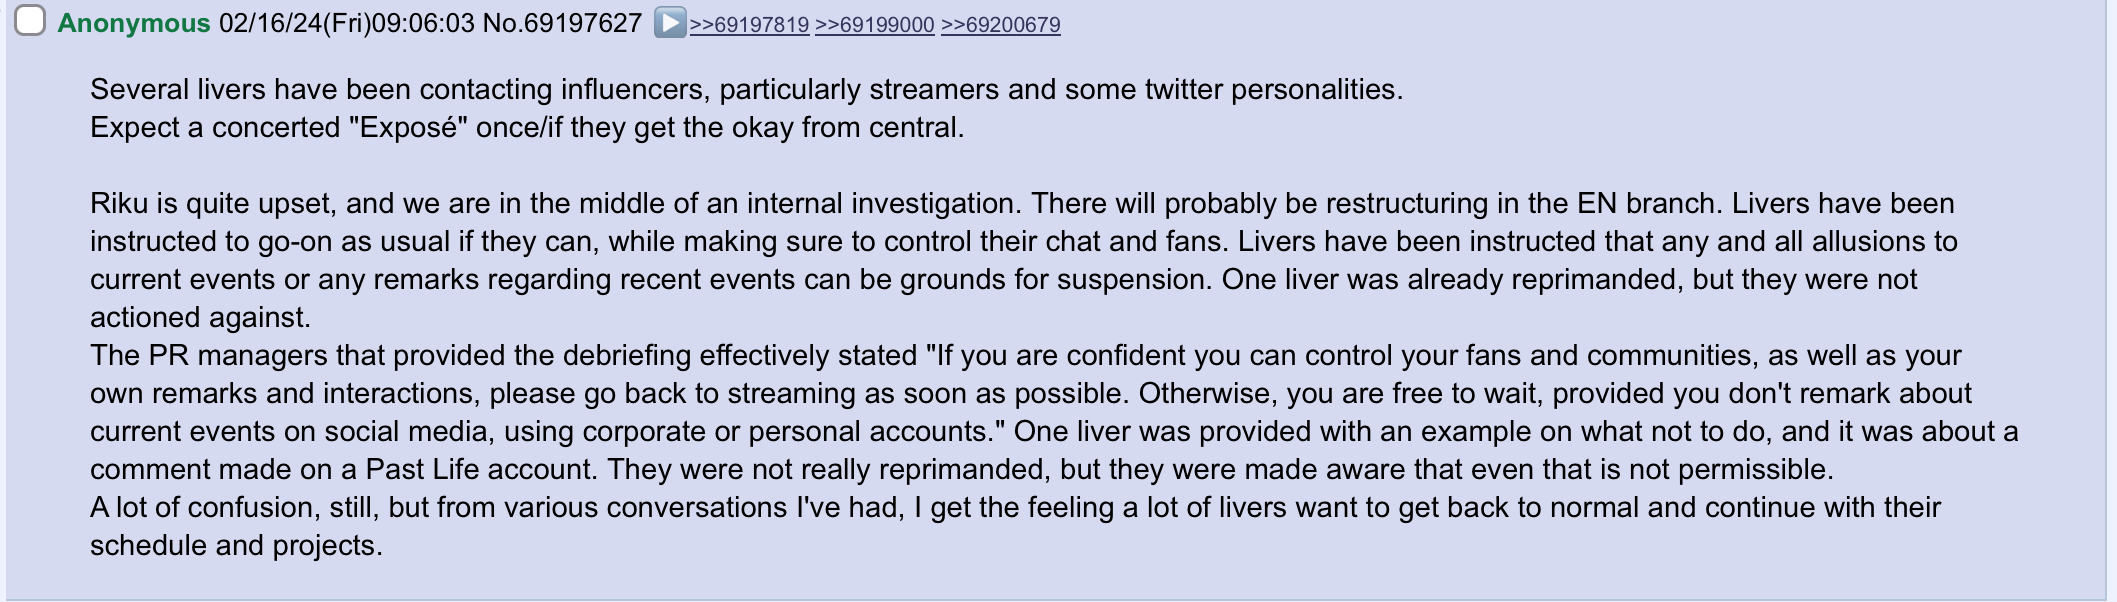Click the "No." permalink before the post number
The image size is (2117, 602).
pos(503,23)
